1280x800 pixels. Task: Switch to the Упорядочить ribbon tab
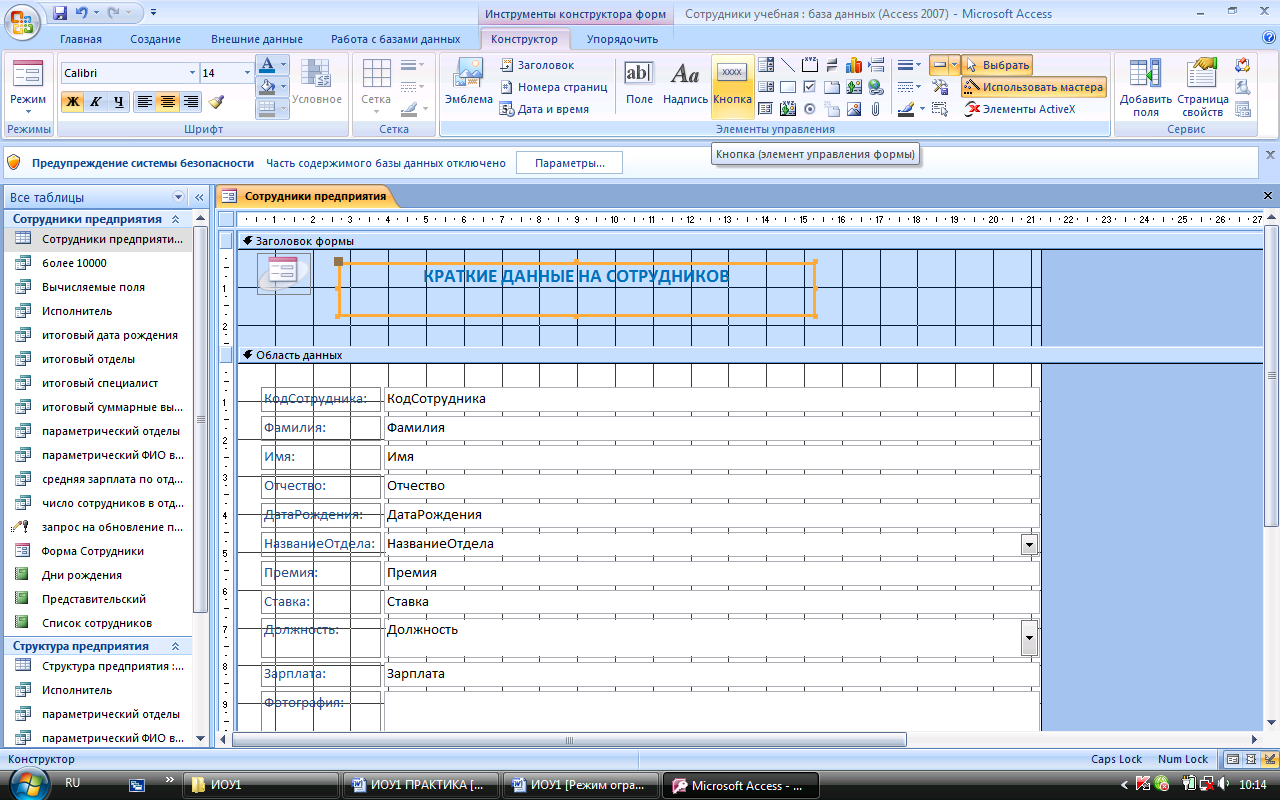[x=622, y=39]
